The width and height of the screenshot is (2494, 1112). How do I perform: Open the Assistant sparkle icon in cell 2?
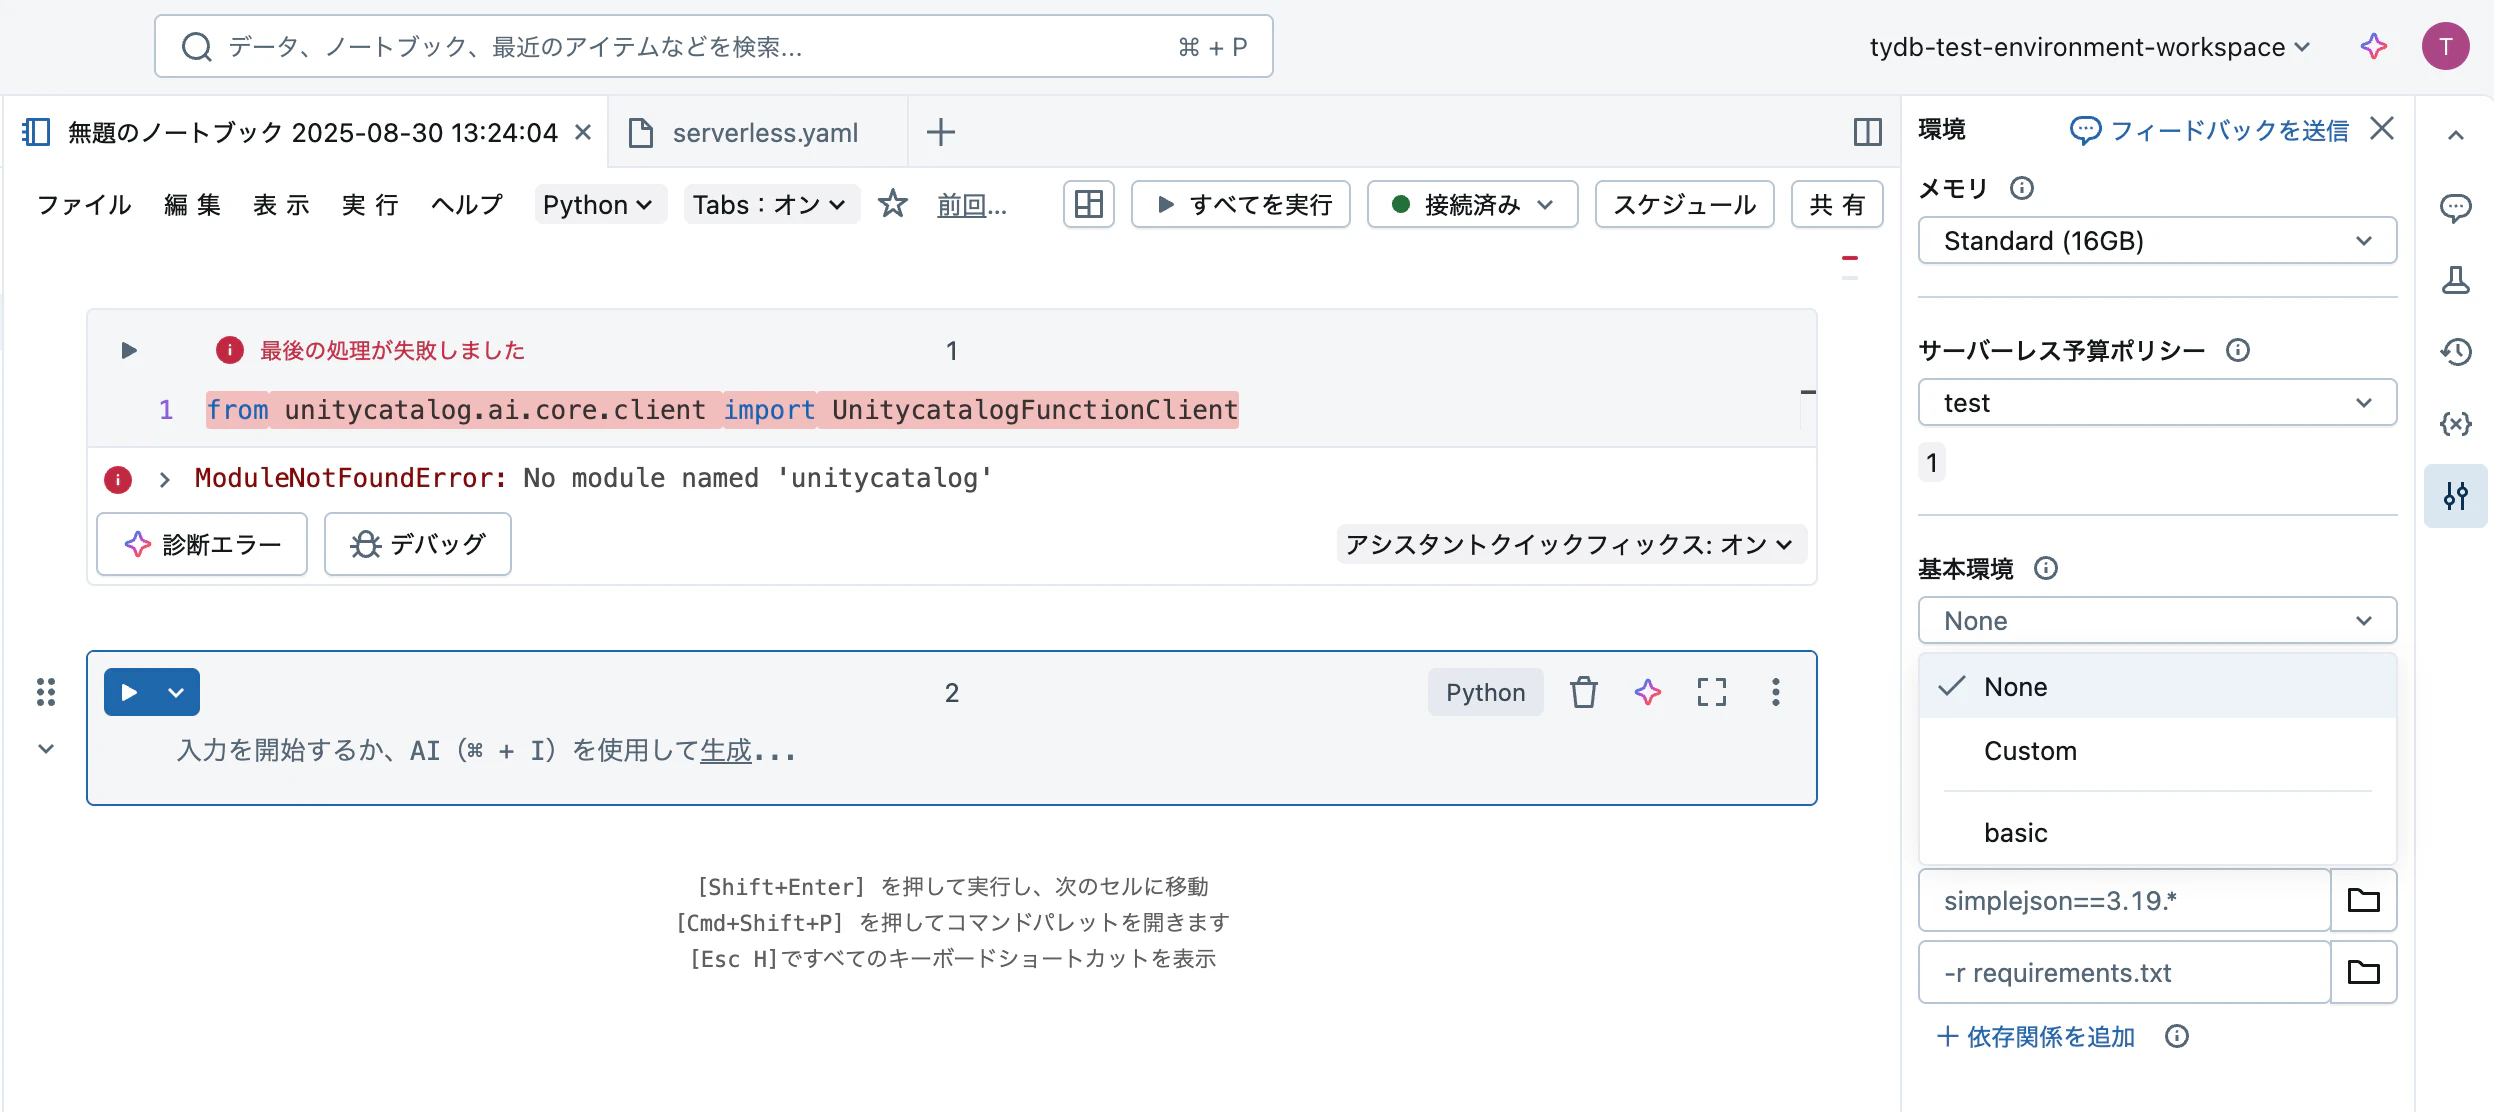pos(1648,692)
